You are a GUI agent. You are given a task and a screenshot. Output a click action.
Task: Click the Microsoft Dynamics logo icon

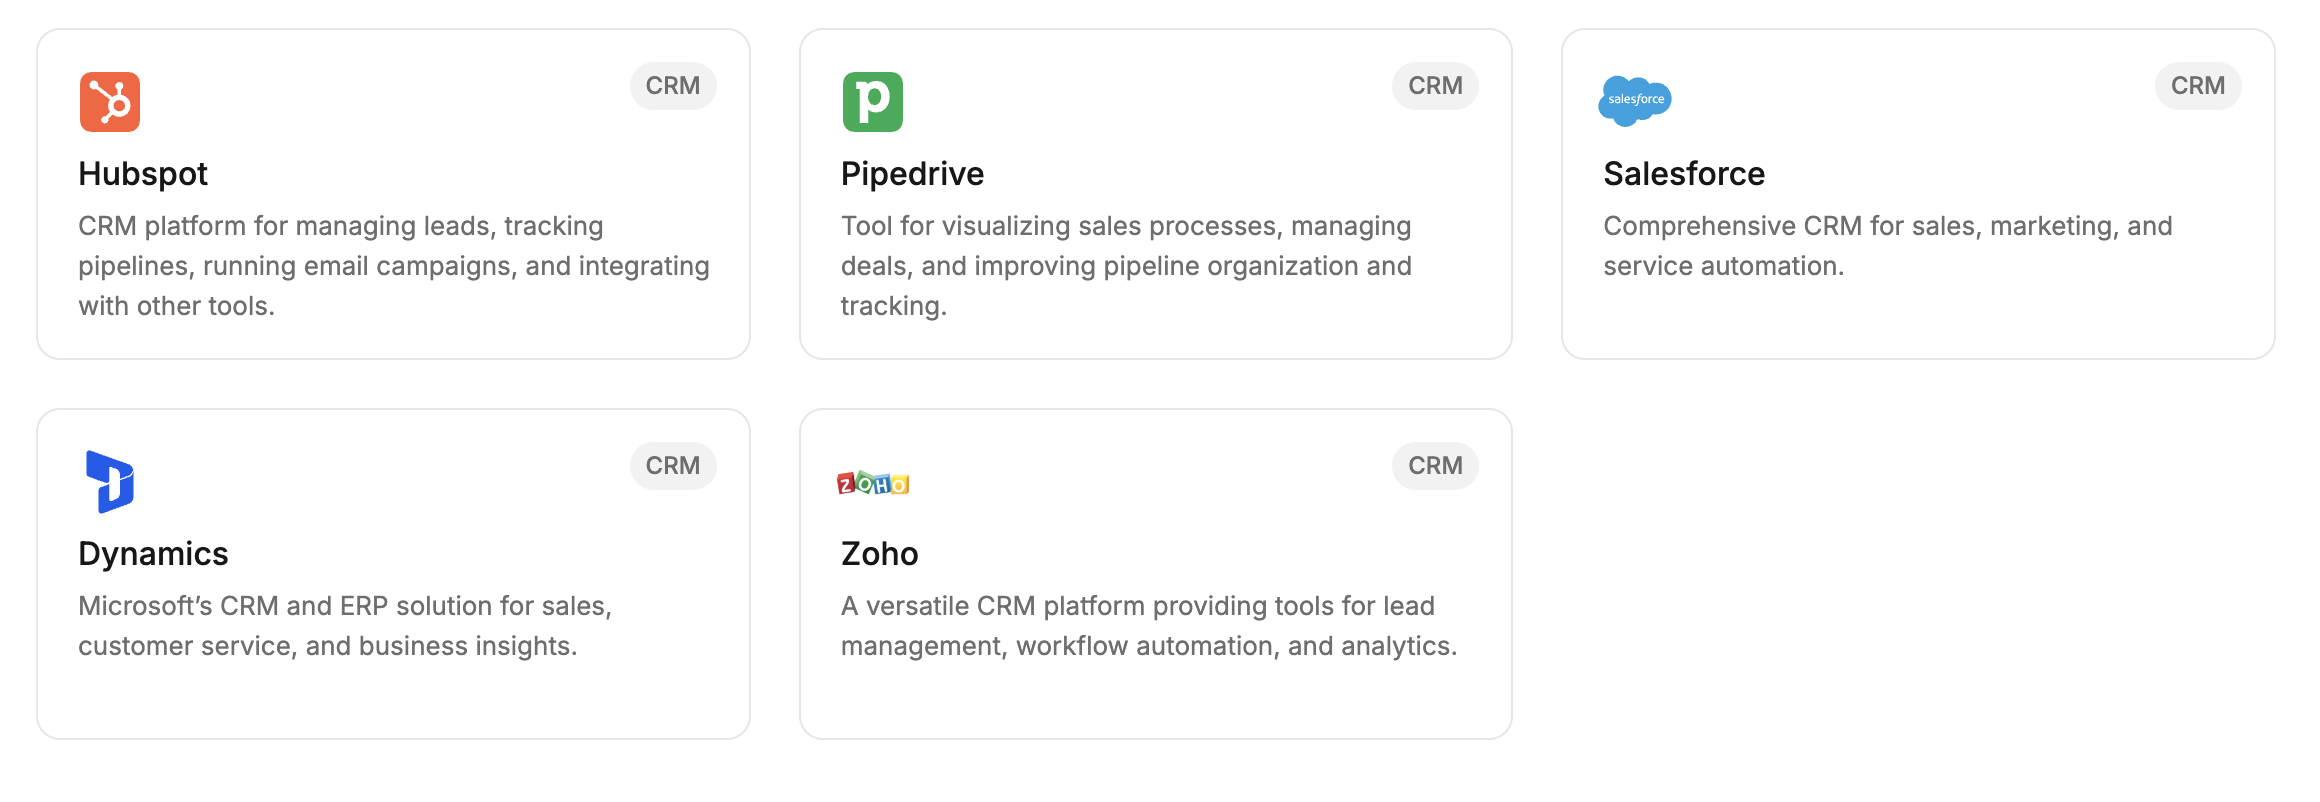coord(110,482)
